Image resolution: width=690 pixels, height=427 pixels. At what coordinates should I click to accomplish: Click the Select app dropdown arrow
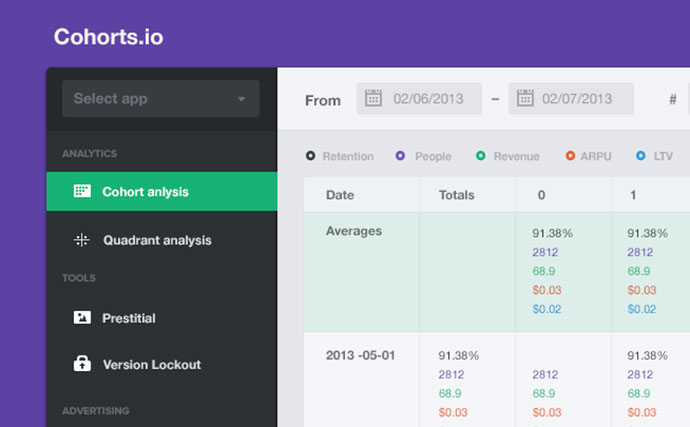[241, 99]
